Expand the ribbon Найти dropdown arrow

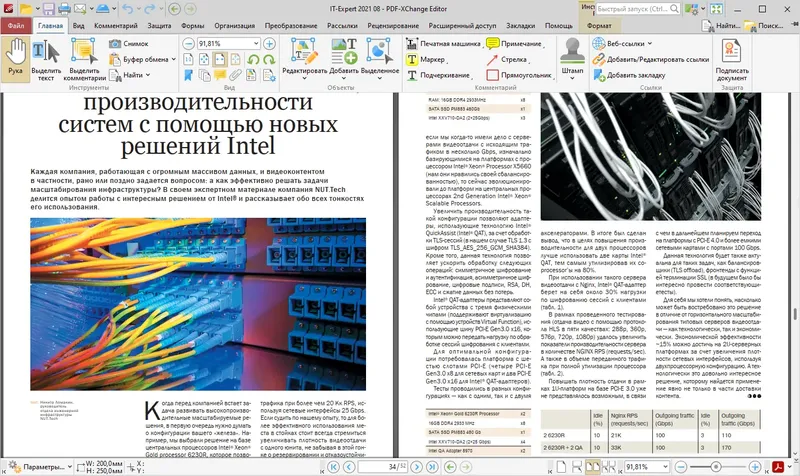tap(148, 76)
